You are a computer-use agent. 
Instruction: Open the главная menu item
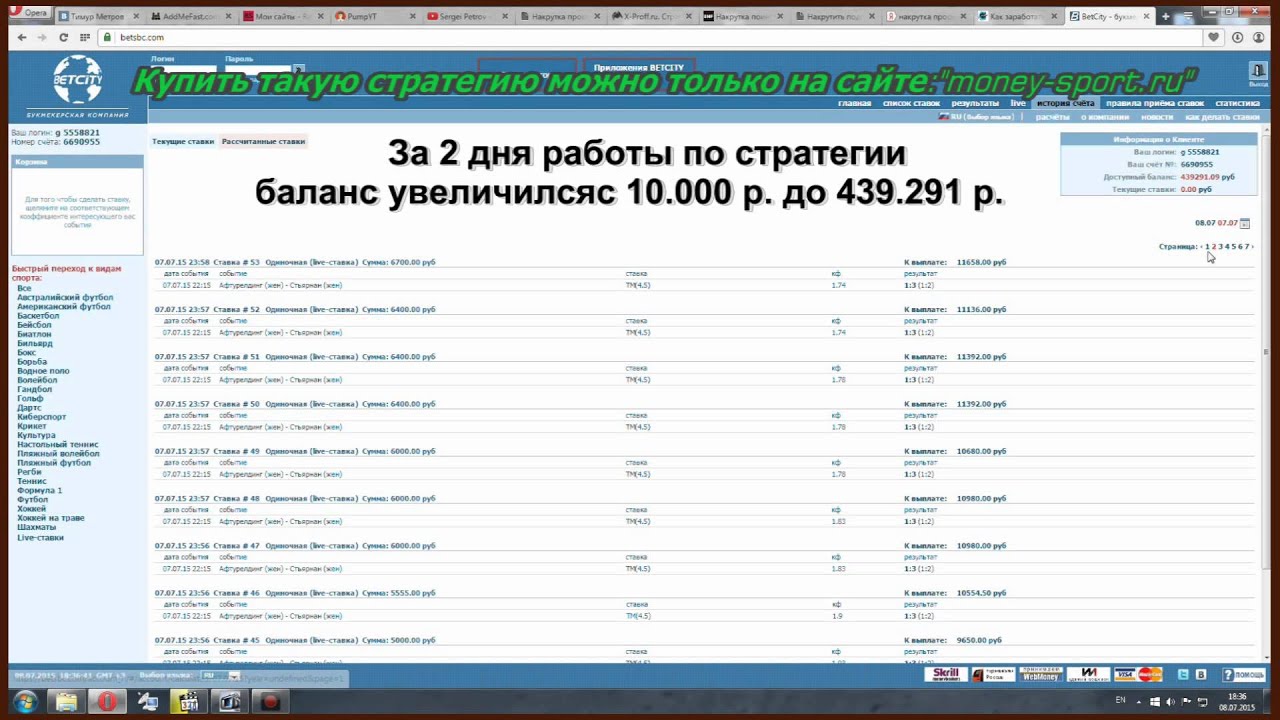[854, 103]
